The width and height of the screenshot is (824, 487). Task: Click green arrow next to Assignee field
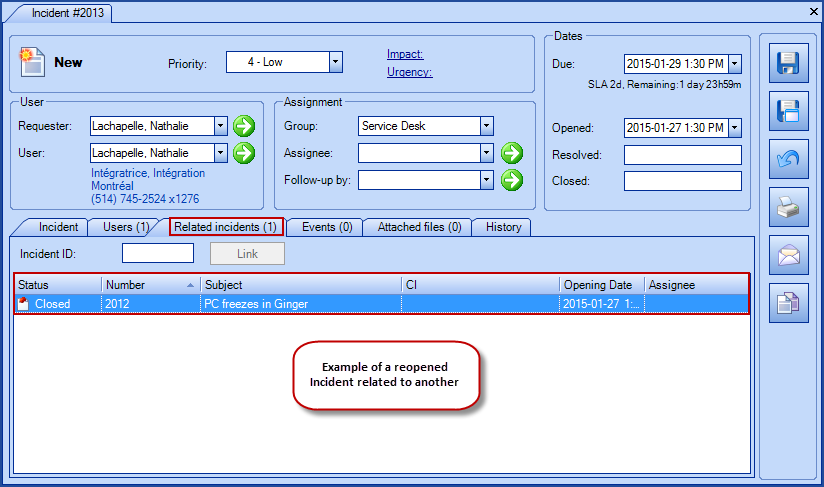point(512,153)
